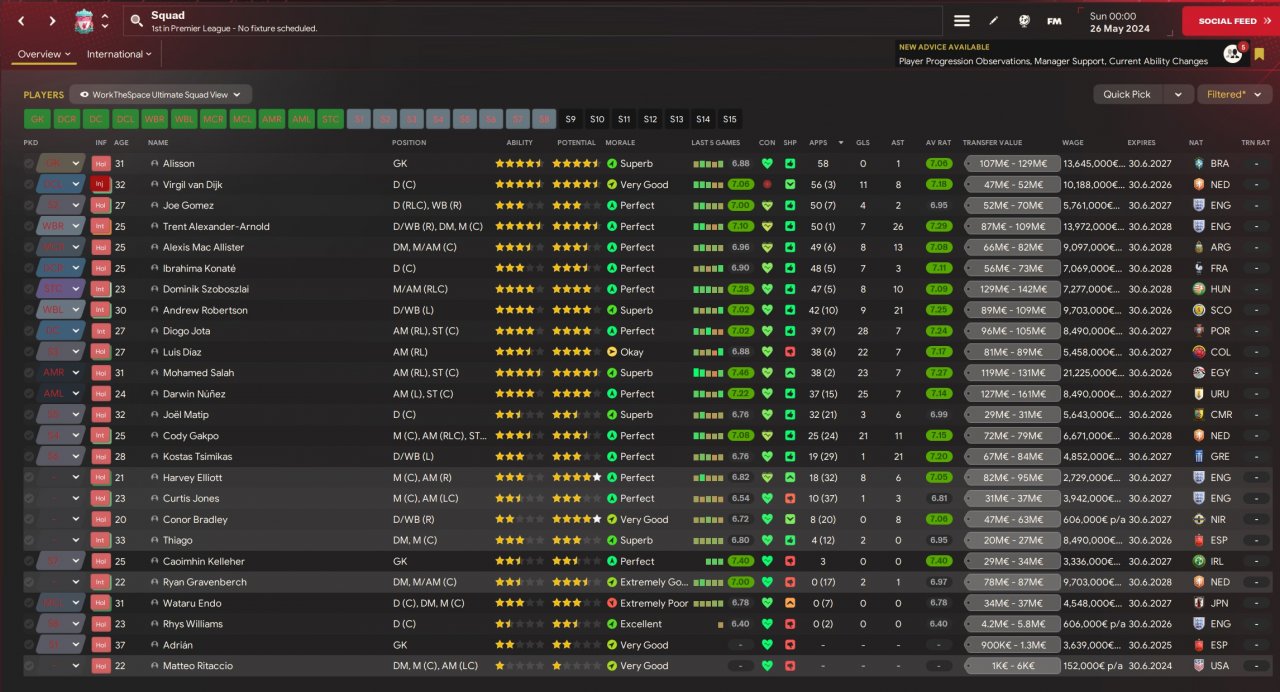Screen dimensions: 1280x692
Task: Sort by the TRANSFER VALUE column header
Action: point(992,143)
